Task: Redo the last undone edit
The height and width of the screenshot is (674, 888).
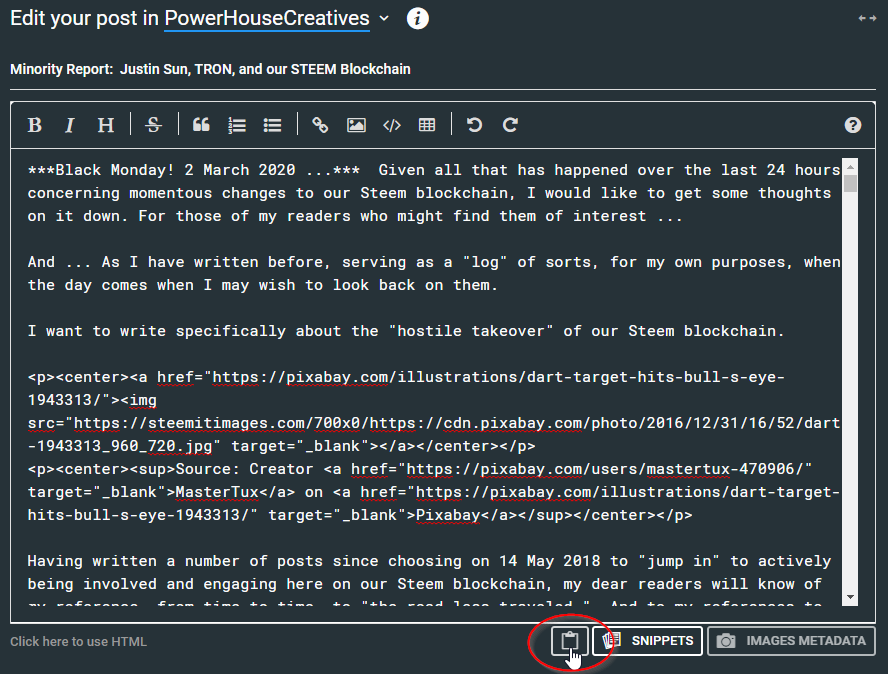Action: 510,125
